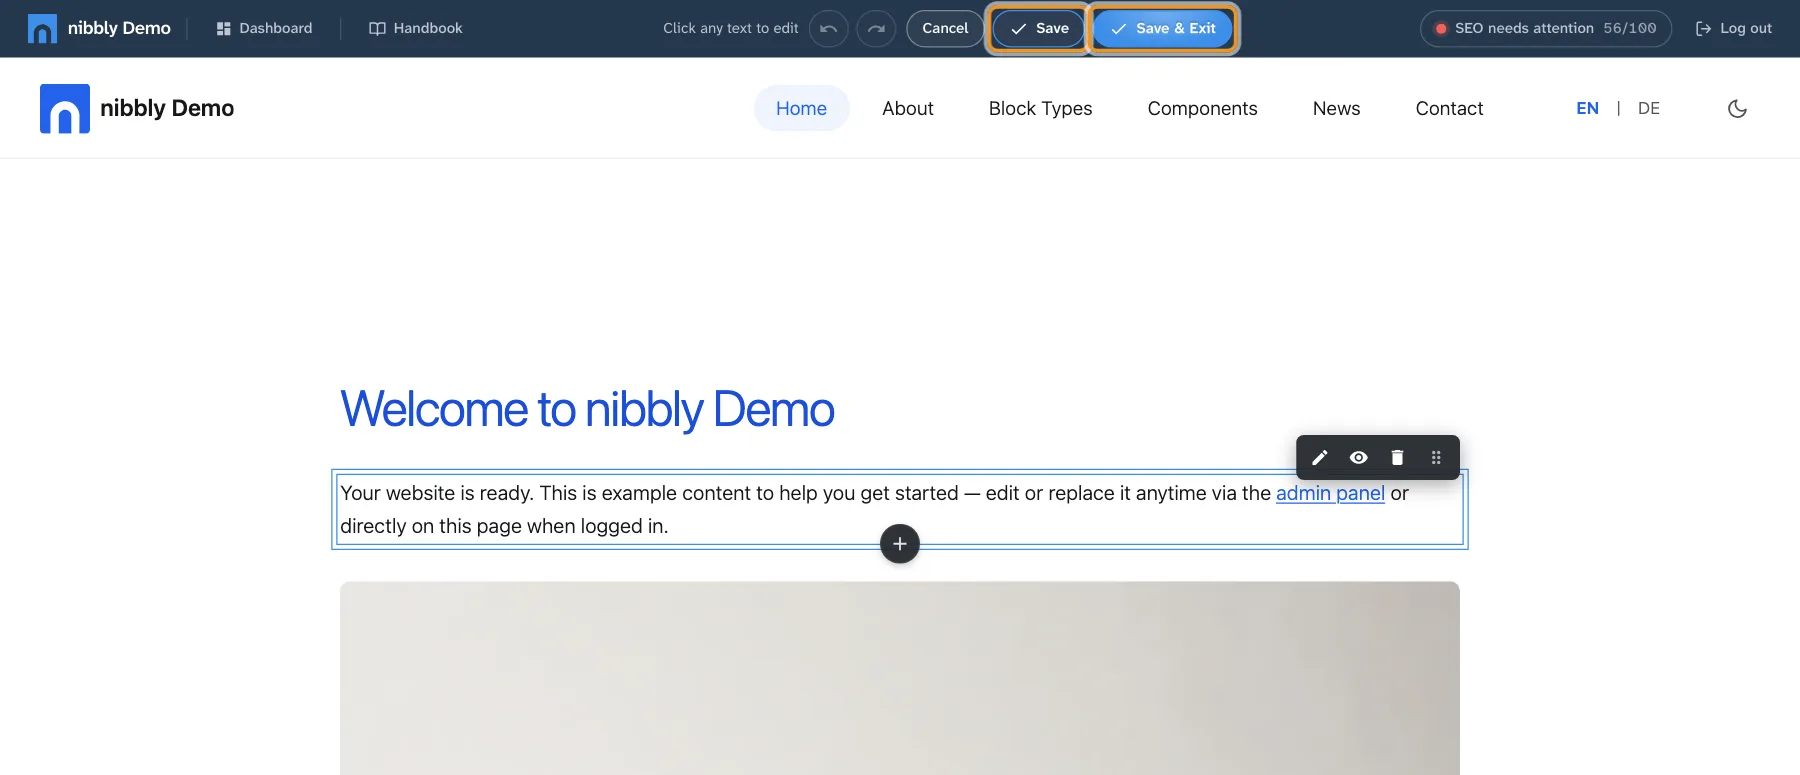Click the 'Click any text to edit' hint
This screenshot has height=775, width=1800.
731,29
